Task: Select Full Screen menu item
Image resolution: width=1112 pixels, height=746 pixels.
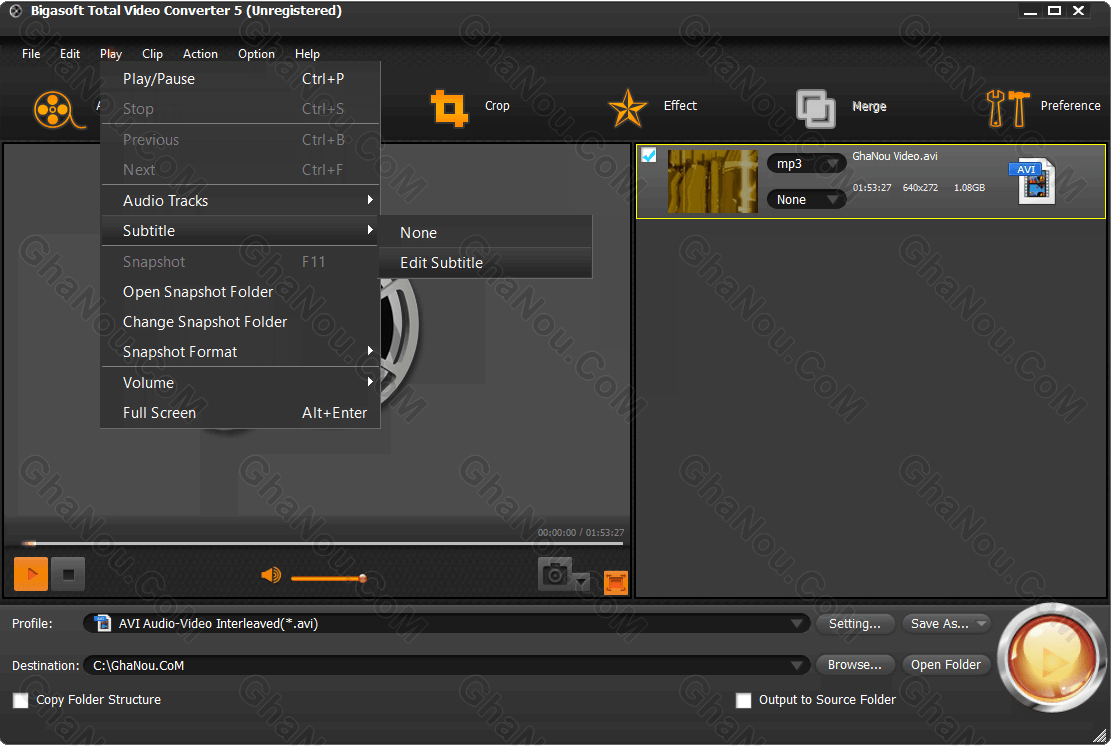Action: coord(240,413)
